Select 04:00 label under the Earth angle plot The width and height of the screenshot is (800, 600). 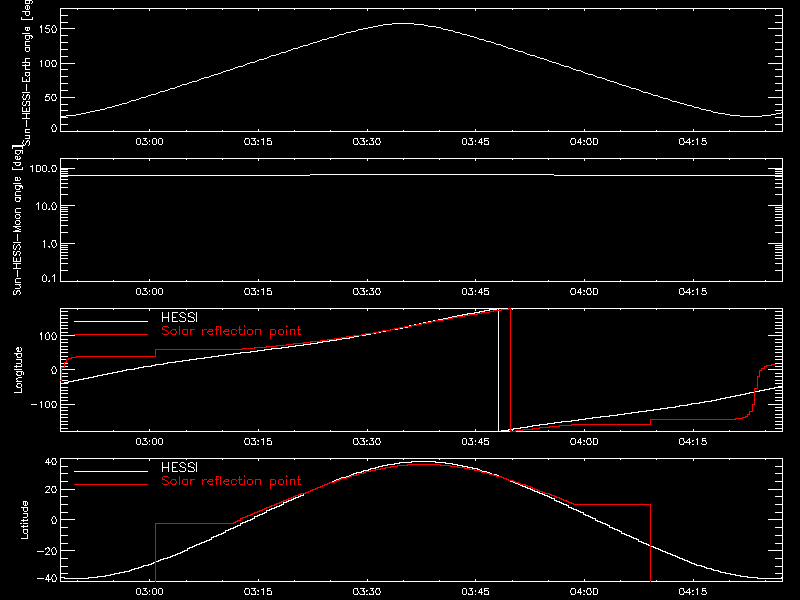tap(584, 142)
